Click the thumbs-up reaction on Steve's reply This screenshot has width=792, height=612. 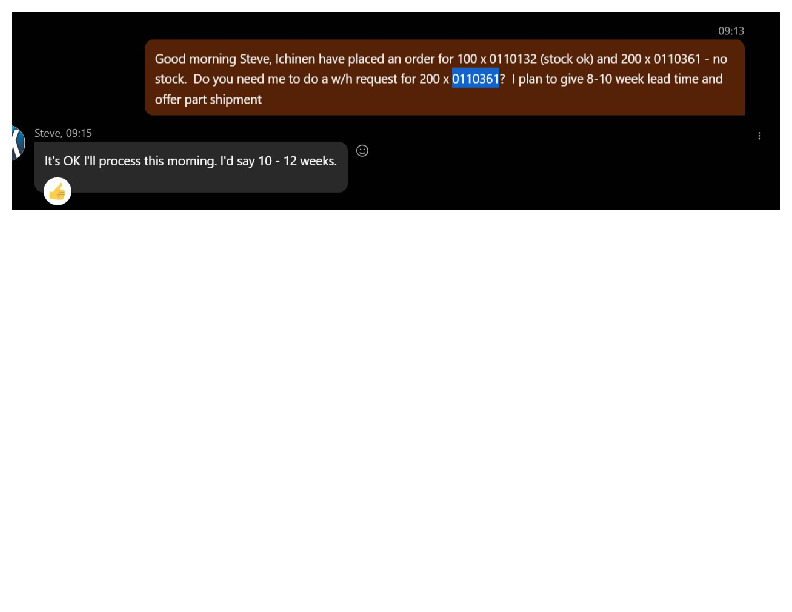(x=58, y=191)
